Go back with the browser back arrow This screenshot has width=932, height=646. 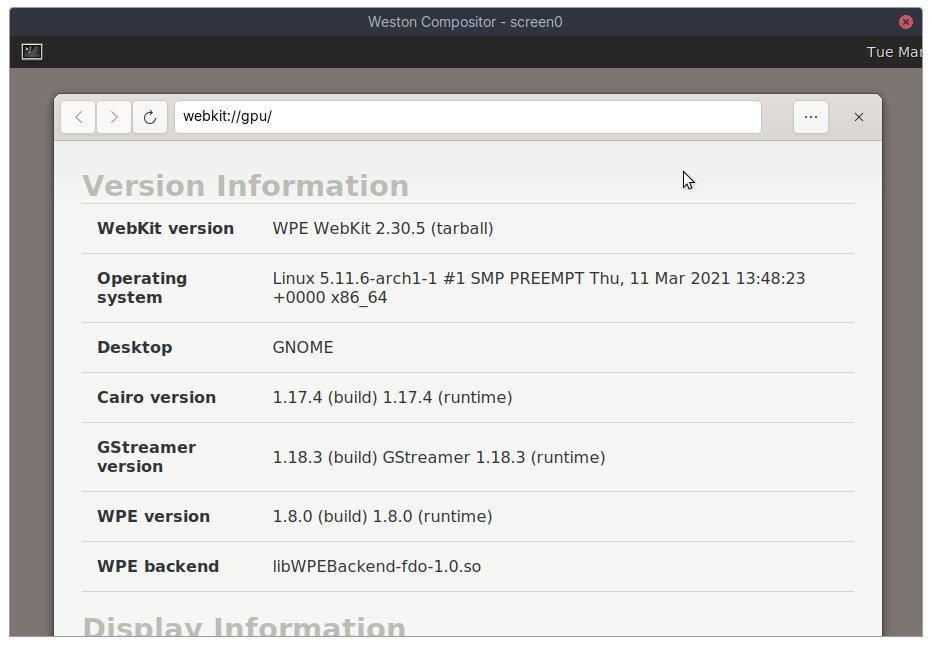78,117
